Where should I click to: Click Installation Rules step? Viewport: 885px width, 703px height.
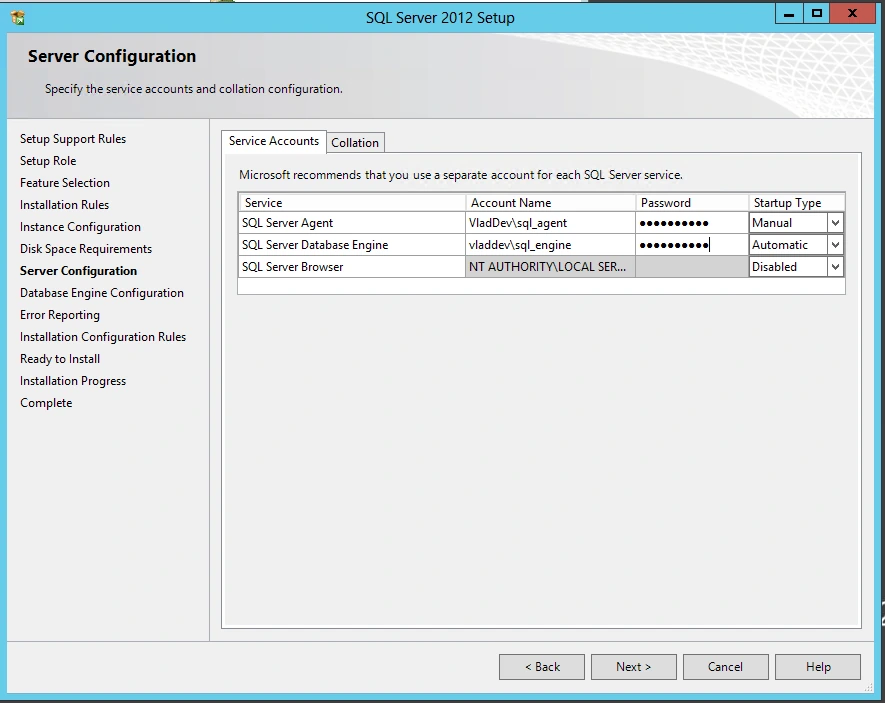click(64, 205)
